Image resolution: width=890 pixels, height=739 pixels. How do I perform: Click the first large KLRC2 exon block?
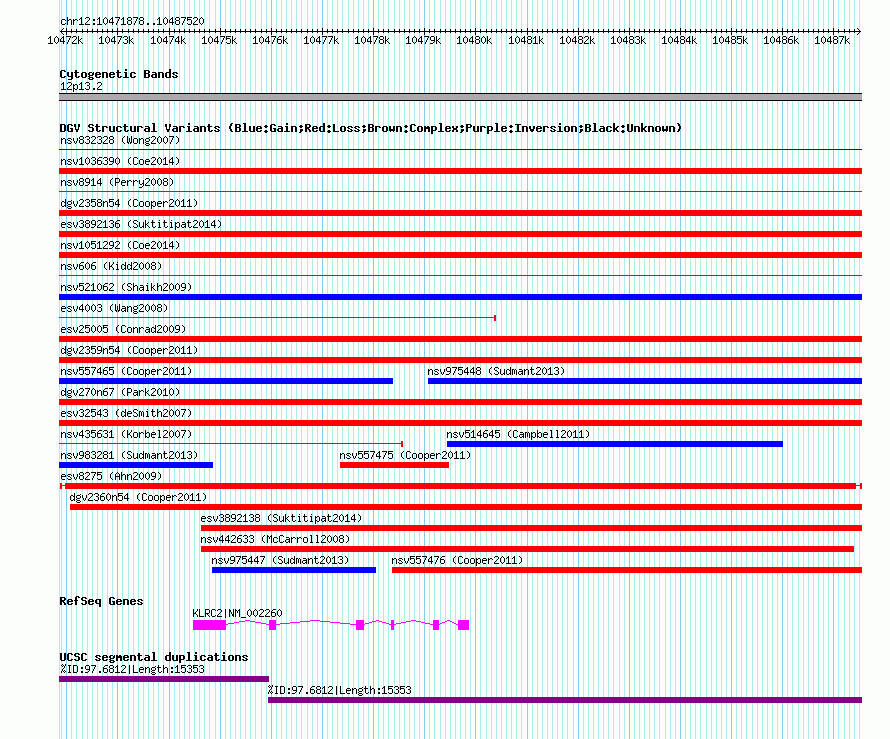click(209, 625)
